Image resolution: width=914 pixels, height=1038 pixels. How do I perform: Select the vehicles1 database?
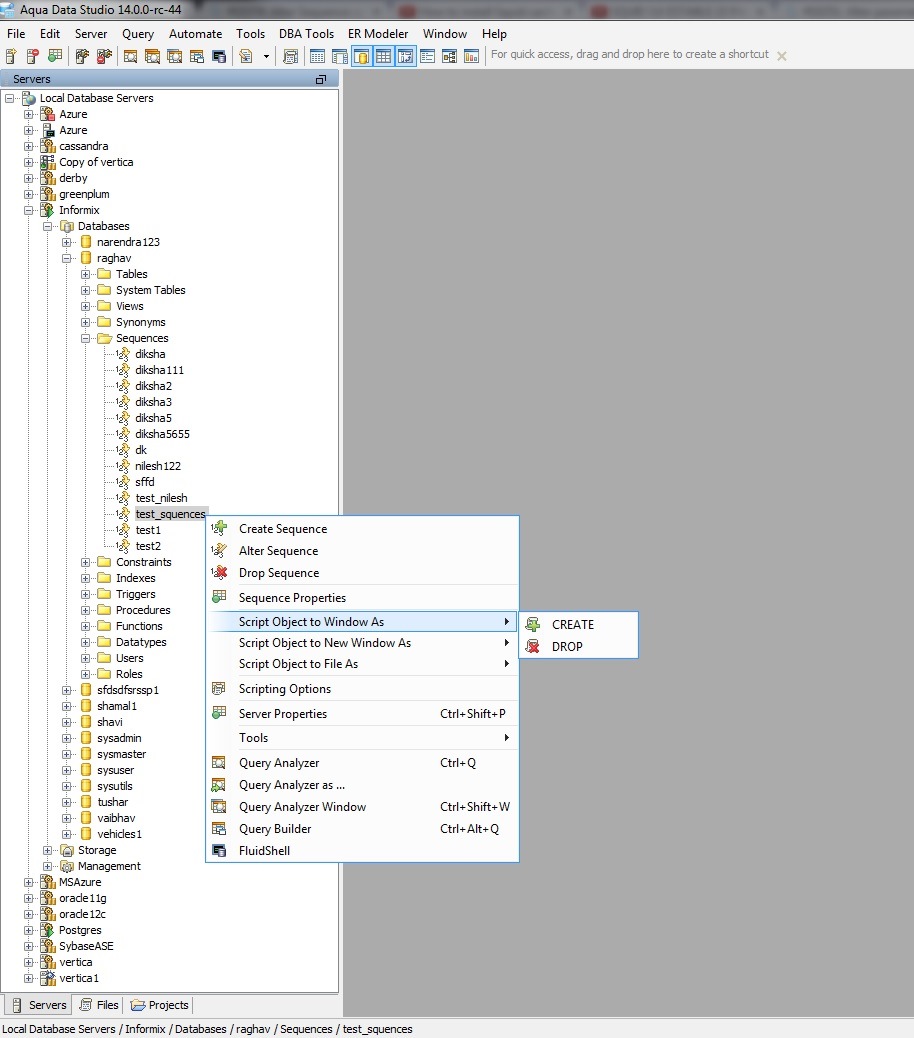click(119, 834)
